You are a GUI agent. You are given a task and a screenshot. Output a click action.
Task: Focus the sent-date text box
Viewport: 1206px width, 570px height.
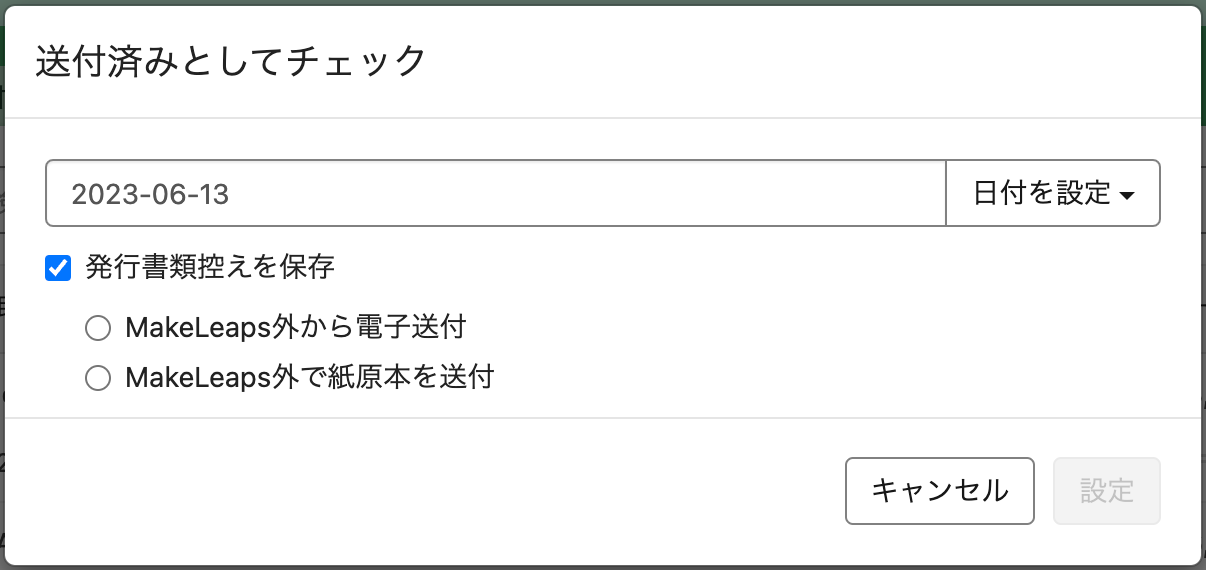(495, 193)
